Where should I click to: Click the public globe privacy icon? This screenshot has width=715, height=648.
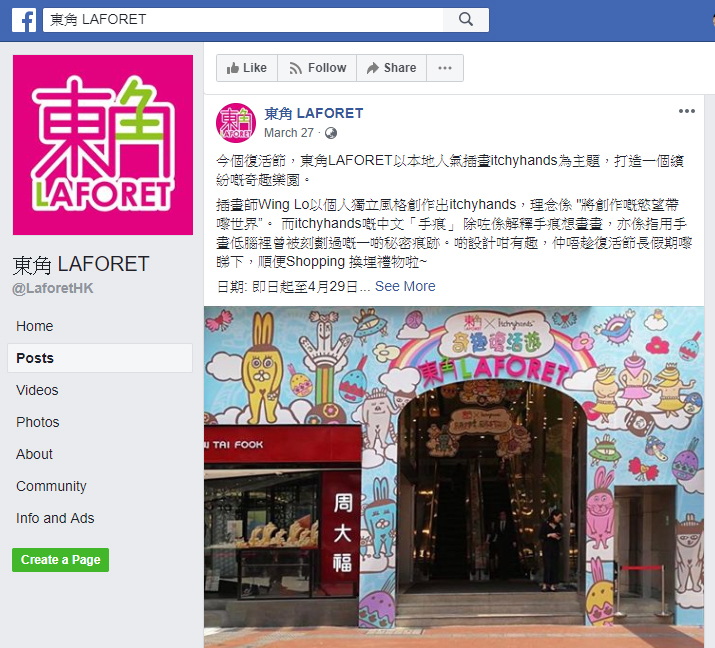point(331,133)
